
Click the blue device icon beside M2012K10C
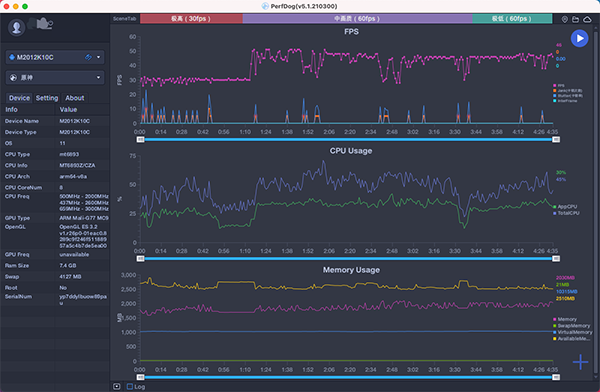click(x=12, y=57)
